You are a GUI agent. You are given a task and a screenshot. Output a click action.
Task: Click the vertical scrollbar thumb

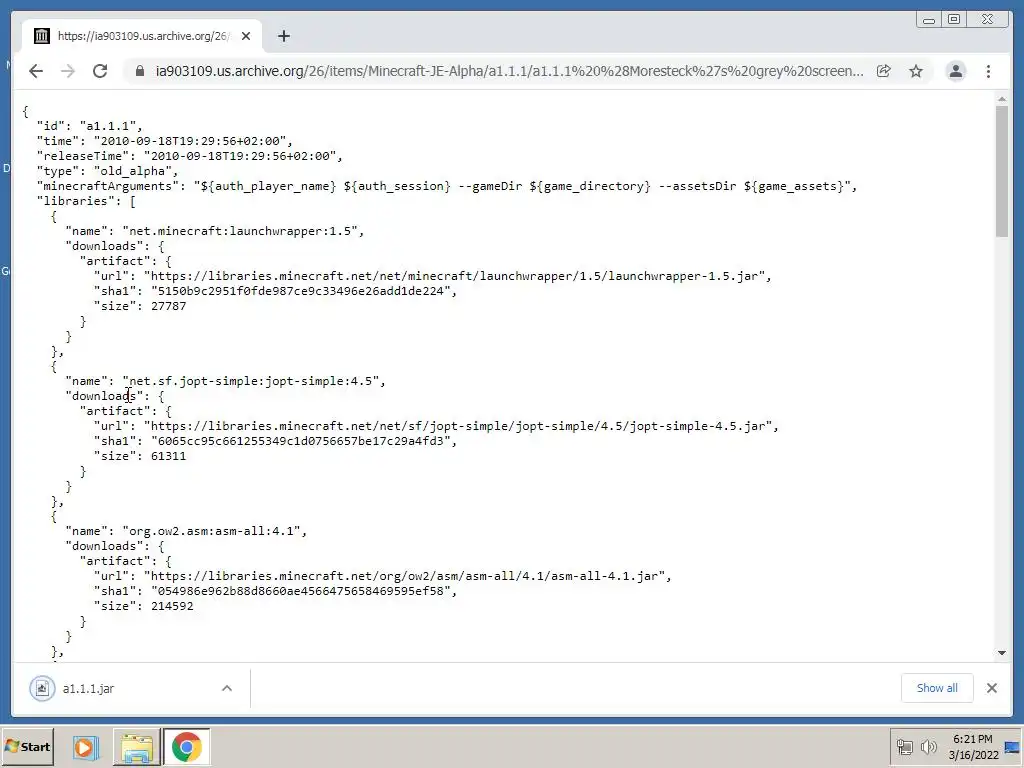1002,171
